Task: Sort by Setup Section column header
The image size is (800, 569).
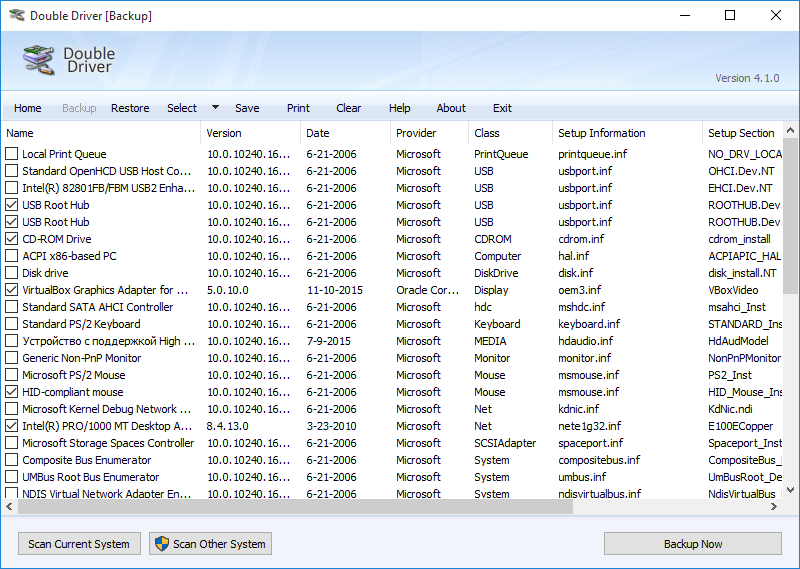Action: point(742,133)
